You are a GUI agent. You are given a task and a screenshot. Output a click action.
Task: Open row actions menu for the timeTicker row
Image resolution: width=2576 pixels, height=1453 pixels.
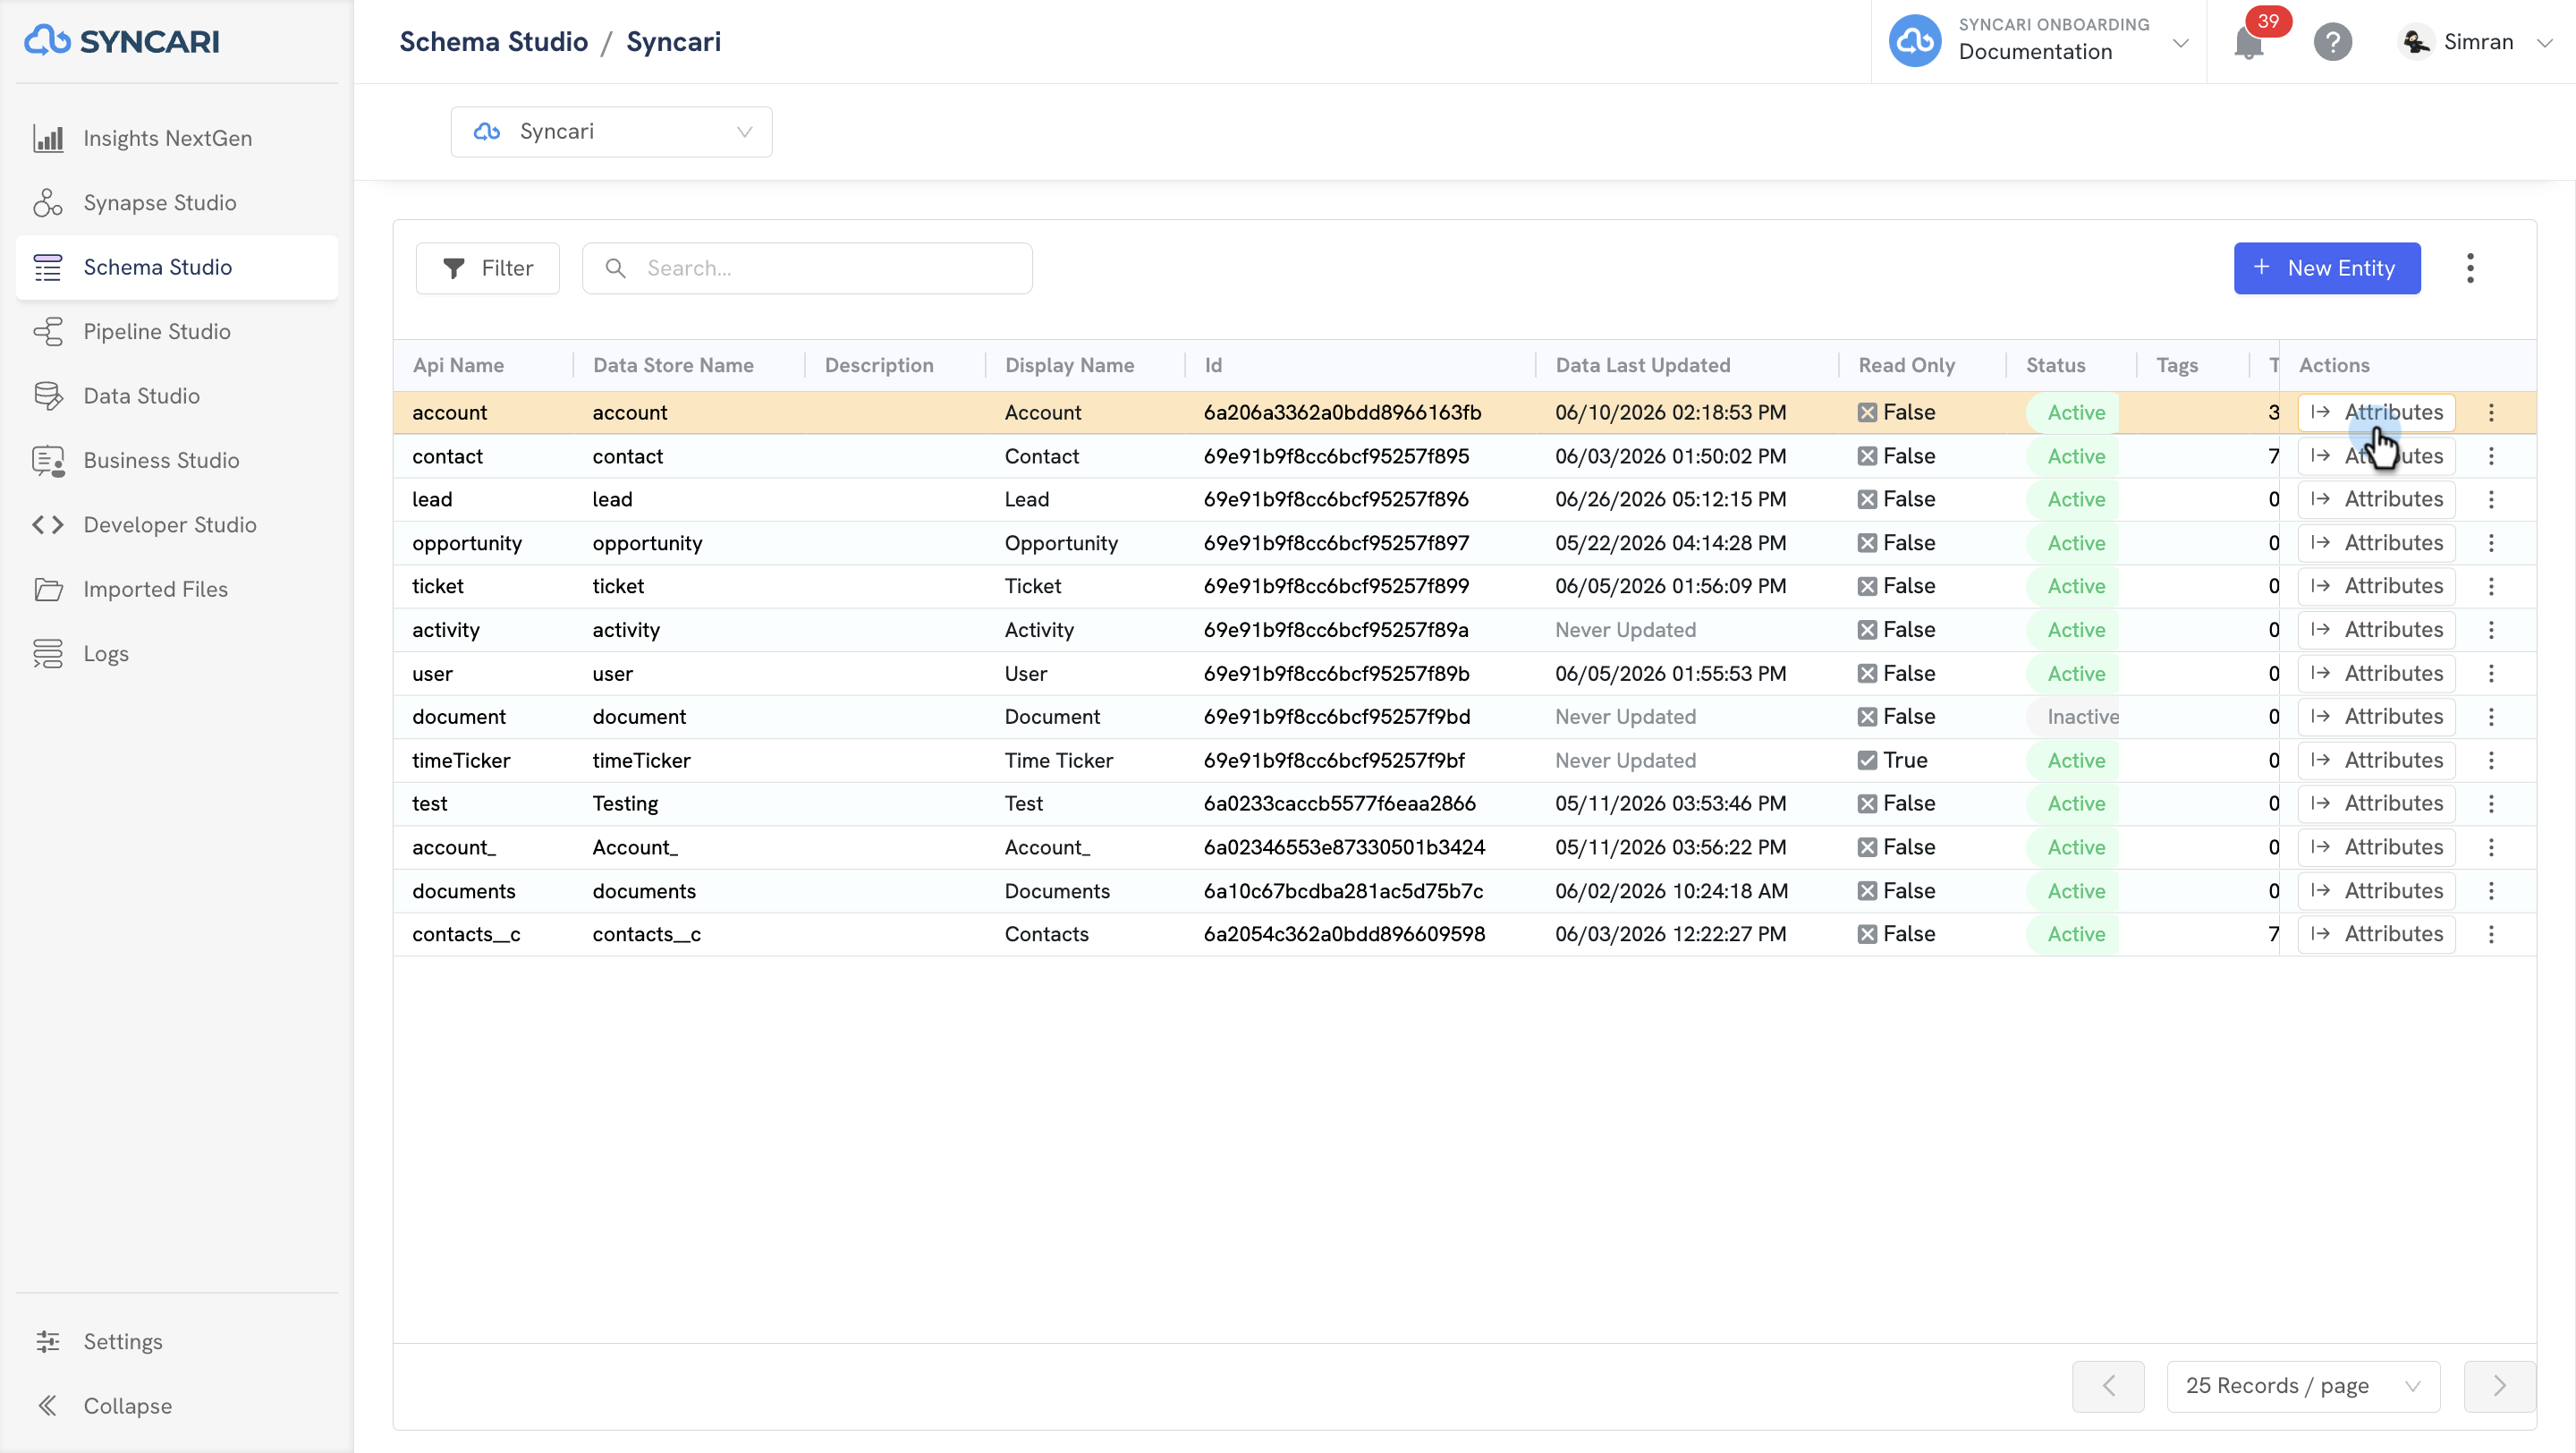point(2491,760)
